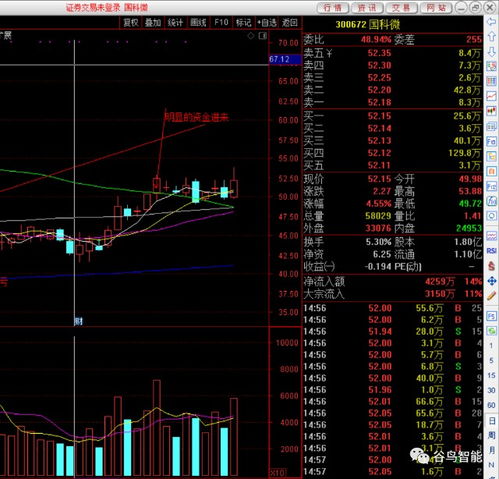Click the back arrow icon in sidebar
This screenshot has width=499, height=479.
pyautogui.click(x=492, y=22)
